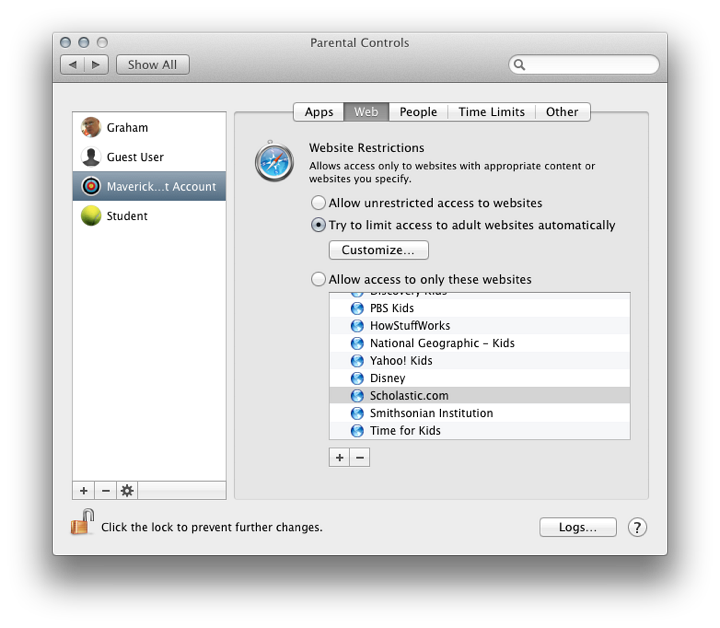Screen dimensions: 720x628
Task: Open the Logs... window
Action: (578, 527)
